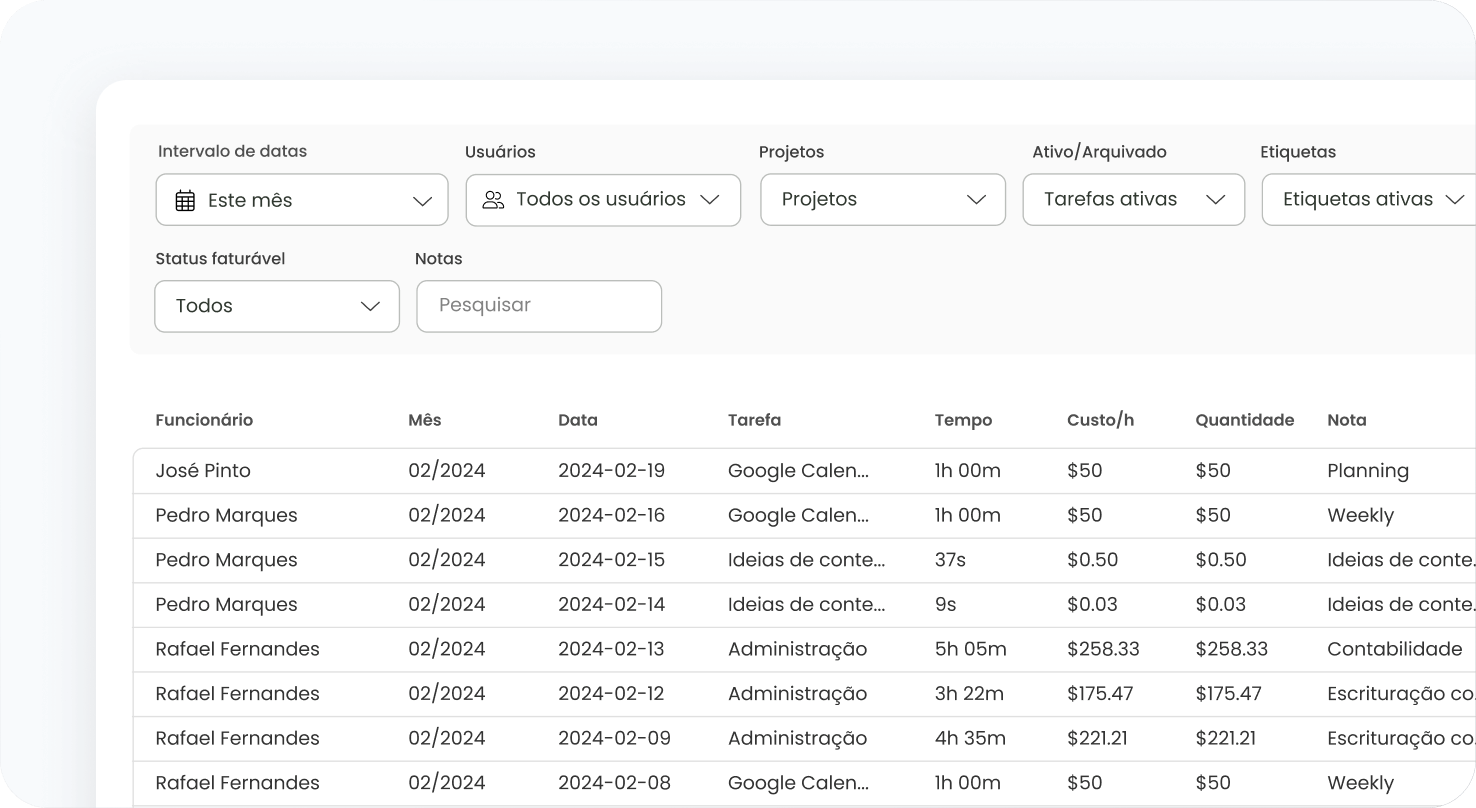Click the calendar icon in date range

[x=185, y=201]
